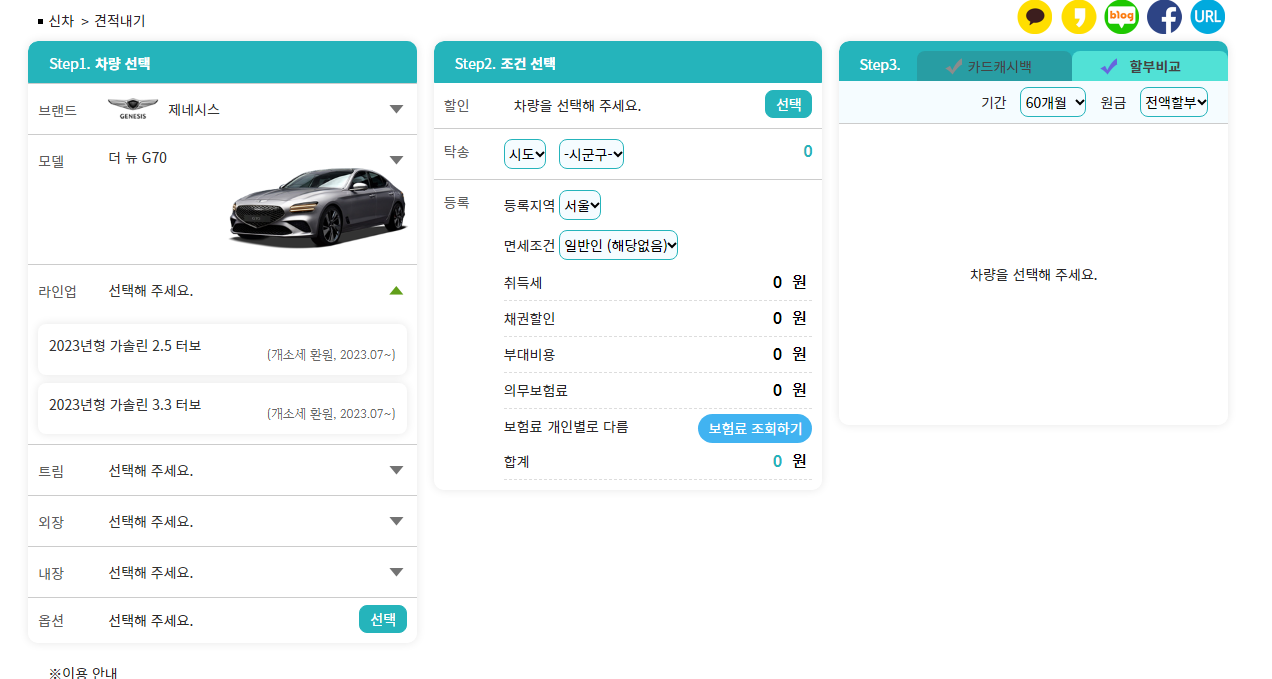This screenshot has width=1272, height=679.
Task: Click 제네시스 brand name text
Action: (194, 110)
